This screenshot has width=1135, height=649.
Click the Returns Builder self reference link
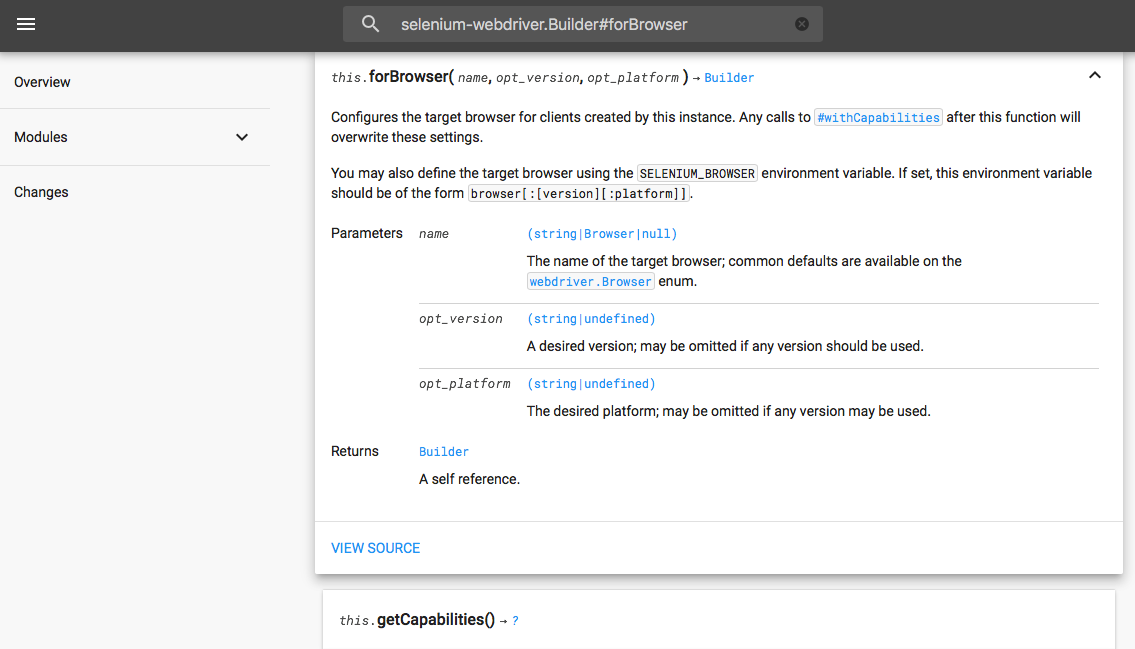(443, 451)
